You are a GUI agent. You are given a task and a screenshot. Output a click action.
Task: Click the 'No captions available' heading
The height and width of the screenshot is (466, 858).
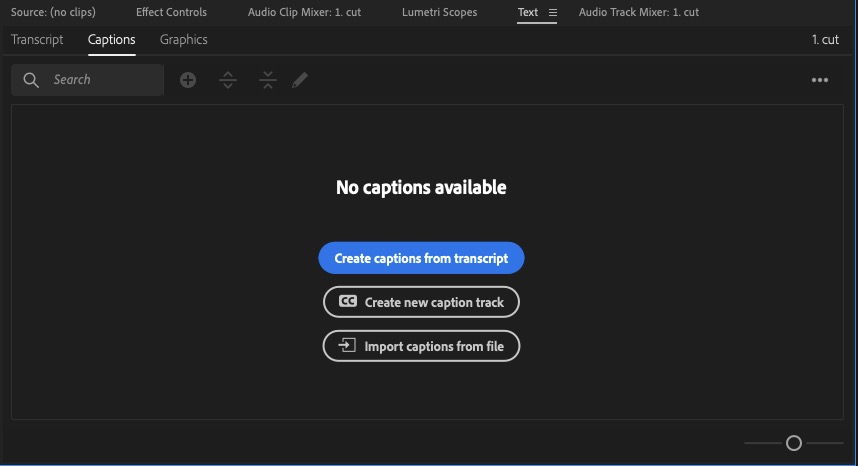tap(421, 188)
